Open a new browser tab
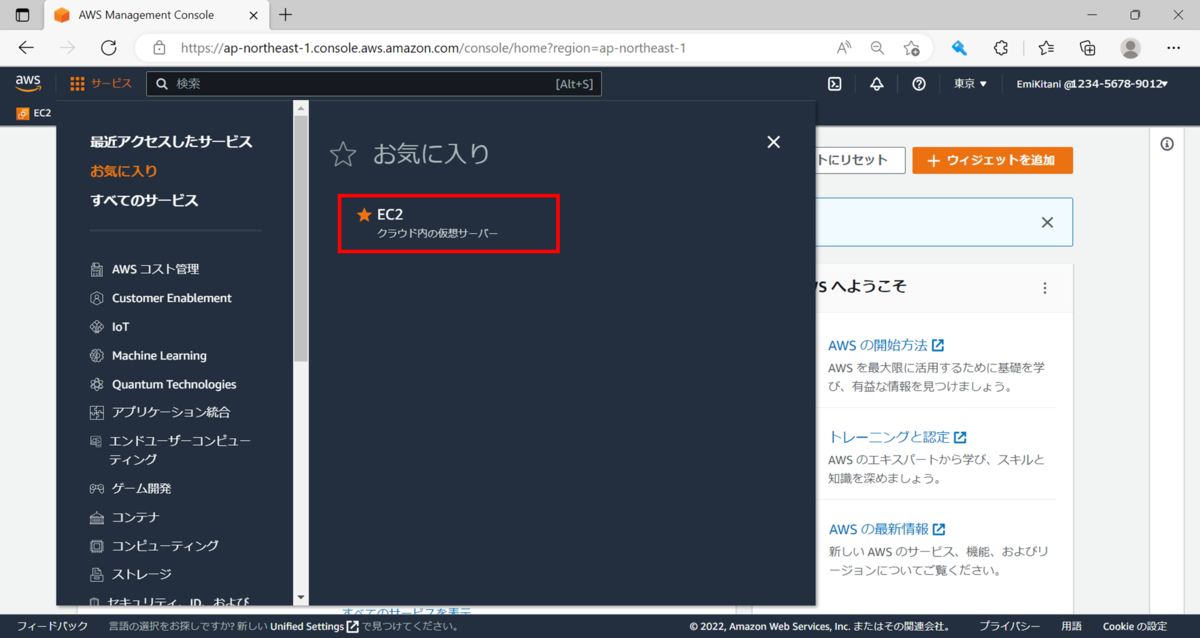This screenshot has height=638, width=1200. pyautogui.click(x=286, y=15)
